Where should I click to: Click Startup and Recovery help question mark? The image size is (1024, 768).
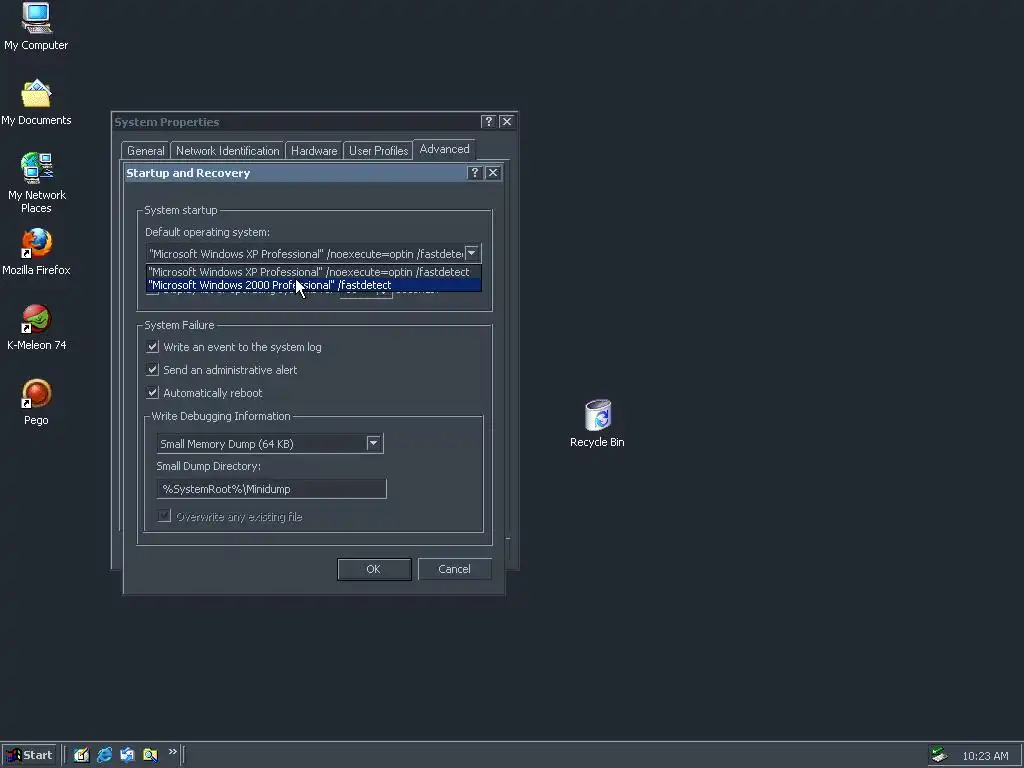(x=475, y=172)
